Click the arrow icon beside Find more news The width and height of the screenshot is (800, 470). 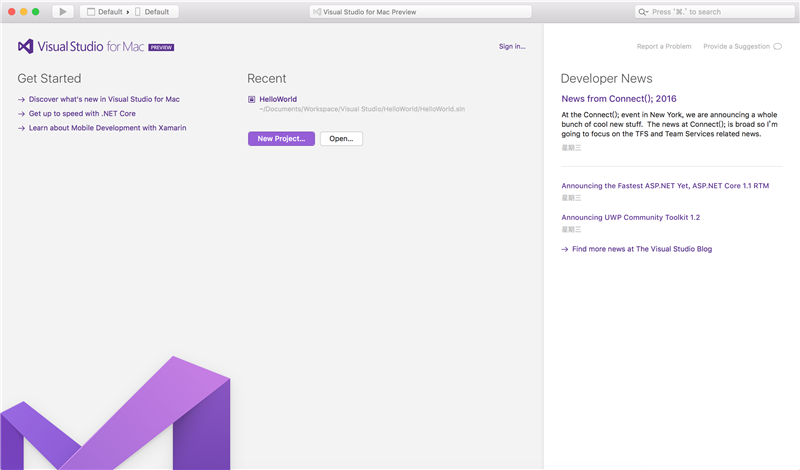click(x=565, y=250)
